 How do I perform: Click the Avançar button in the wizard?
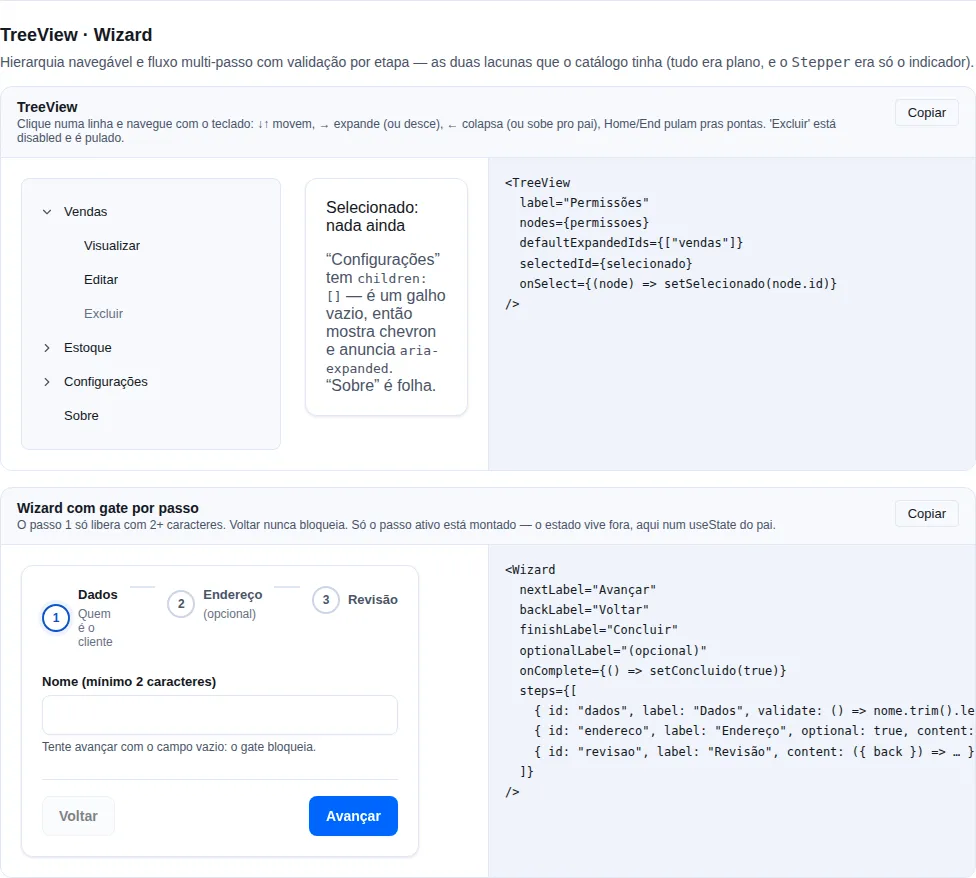tap(353, 816)
